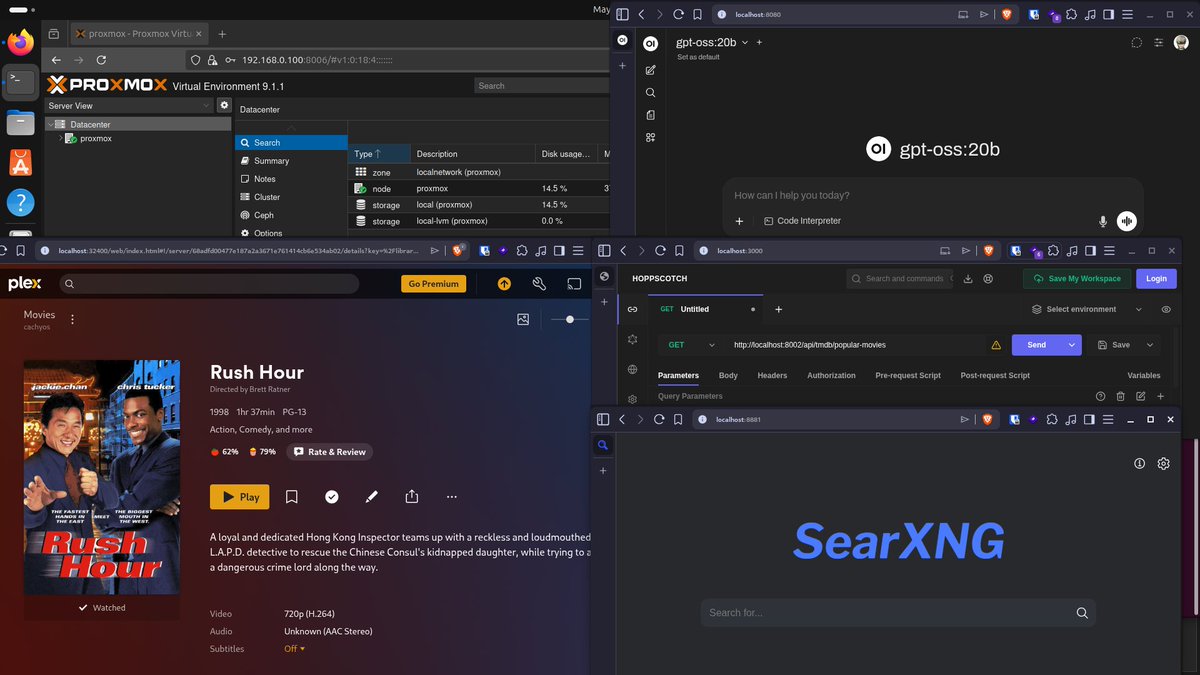The width and height of the screenshot is (1200, 675).
Task: Open the Summary item in the Proxmox Datacenter menu
Action: (271, 161)
